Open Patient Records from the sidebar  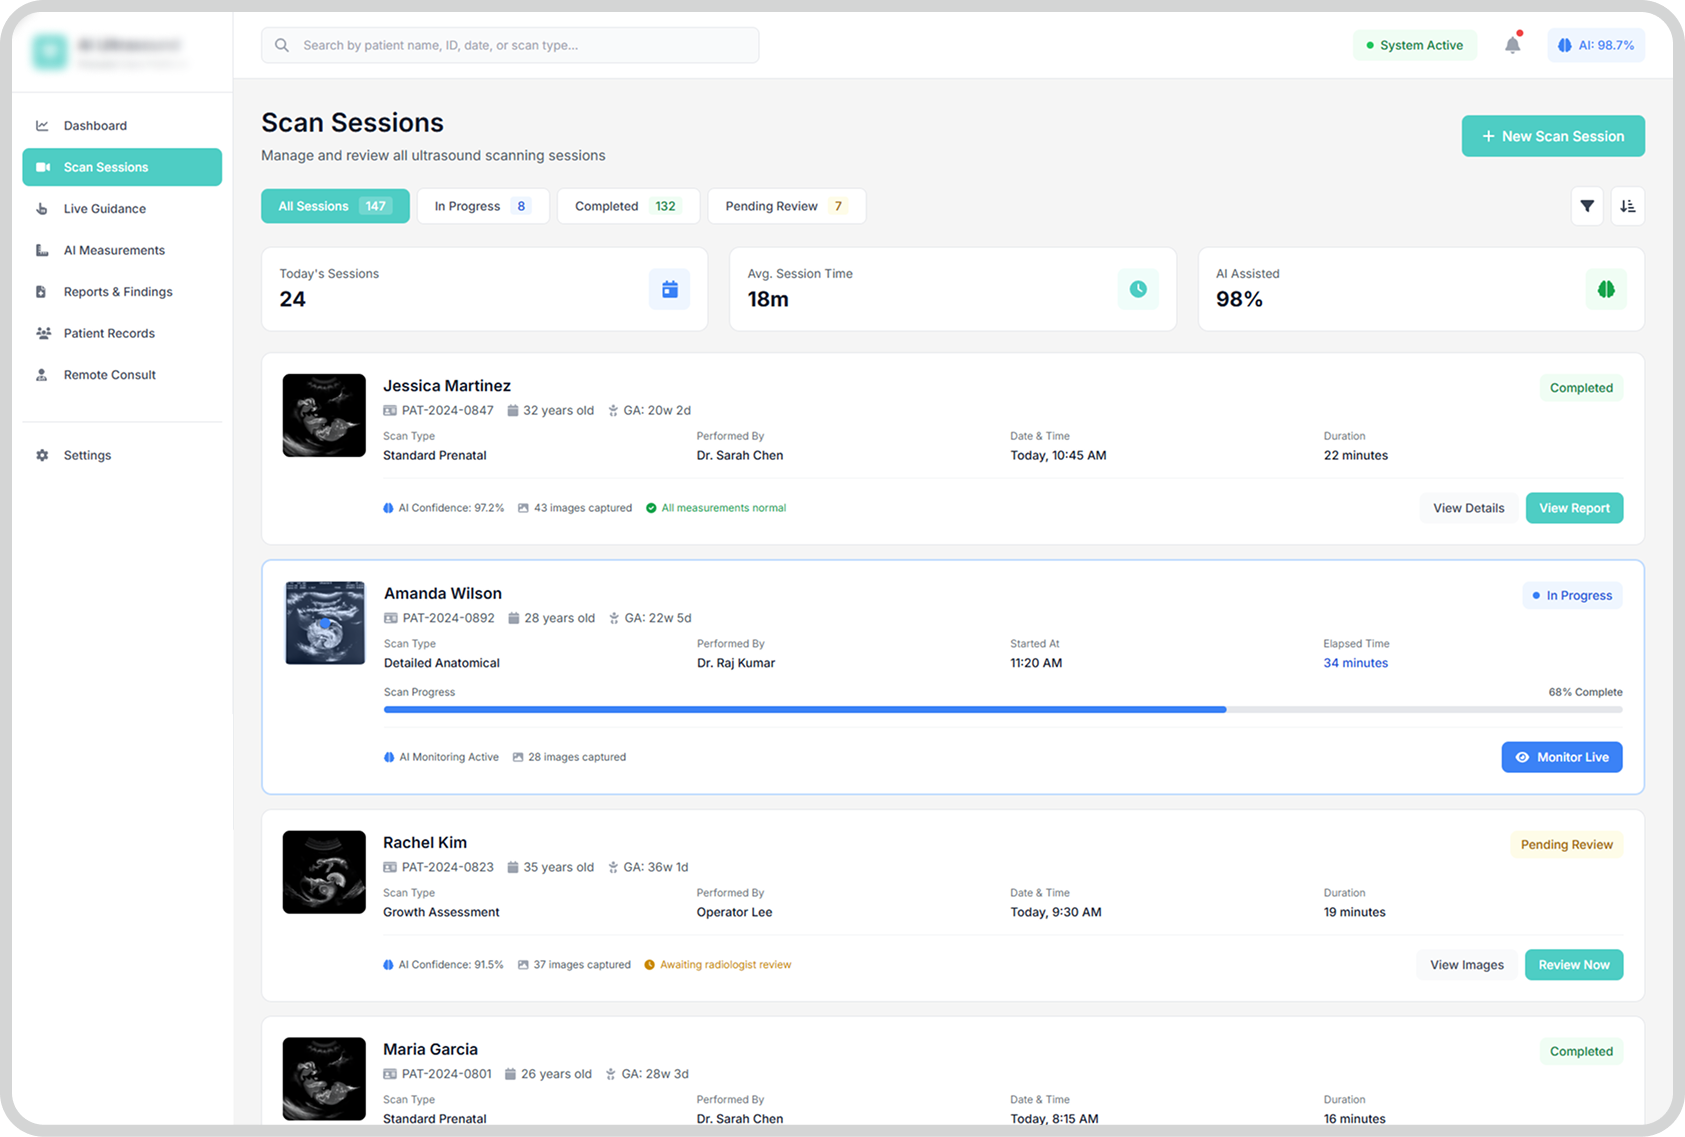pos(122,333)
